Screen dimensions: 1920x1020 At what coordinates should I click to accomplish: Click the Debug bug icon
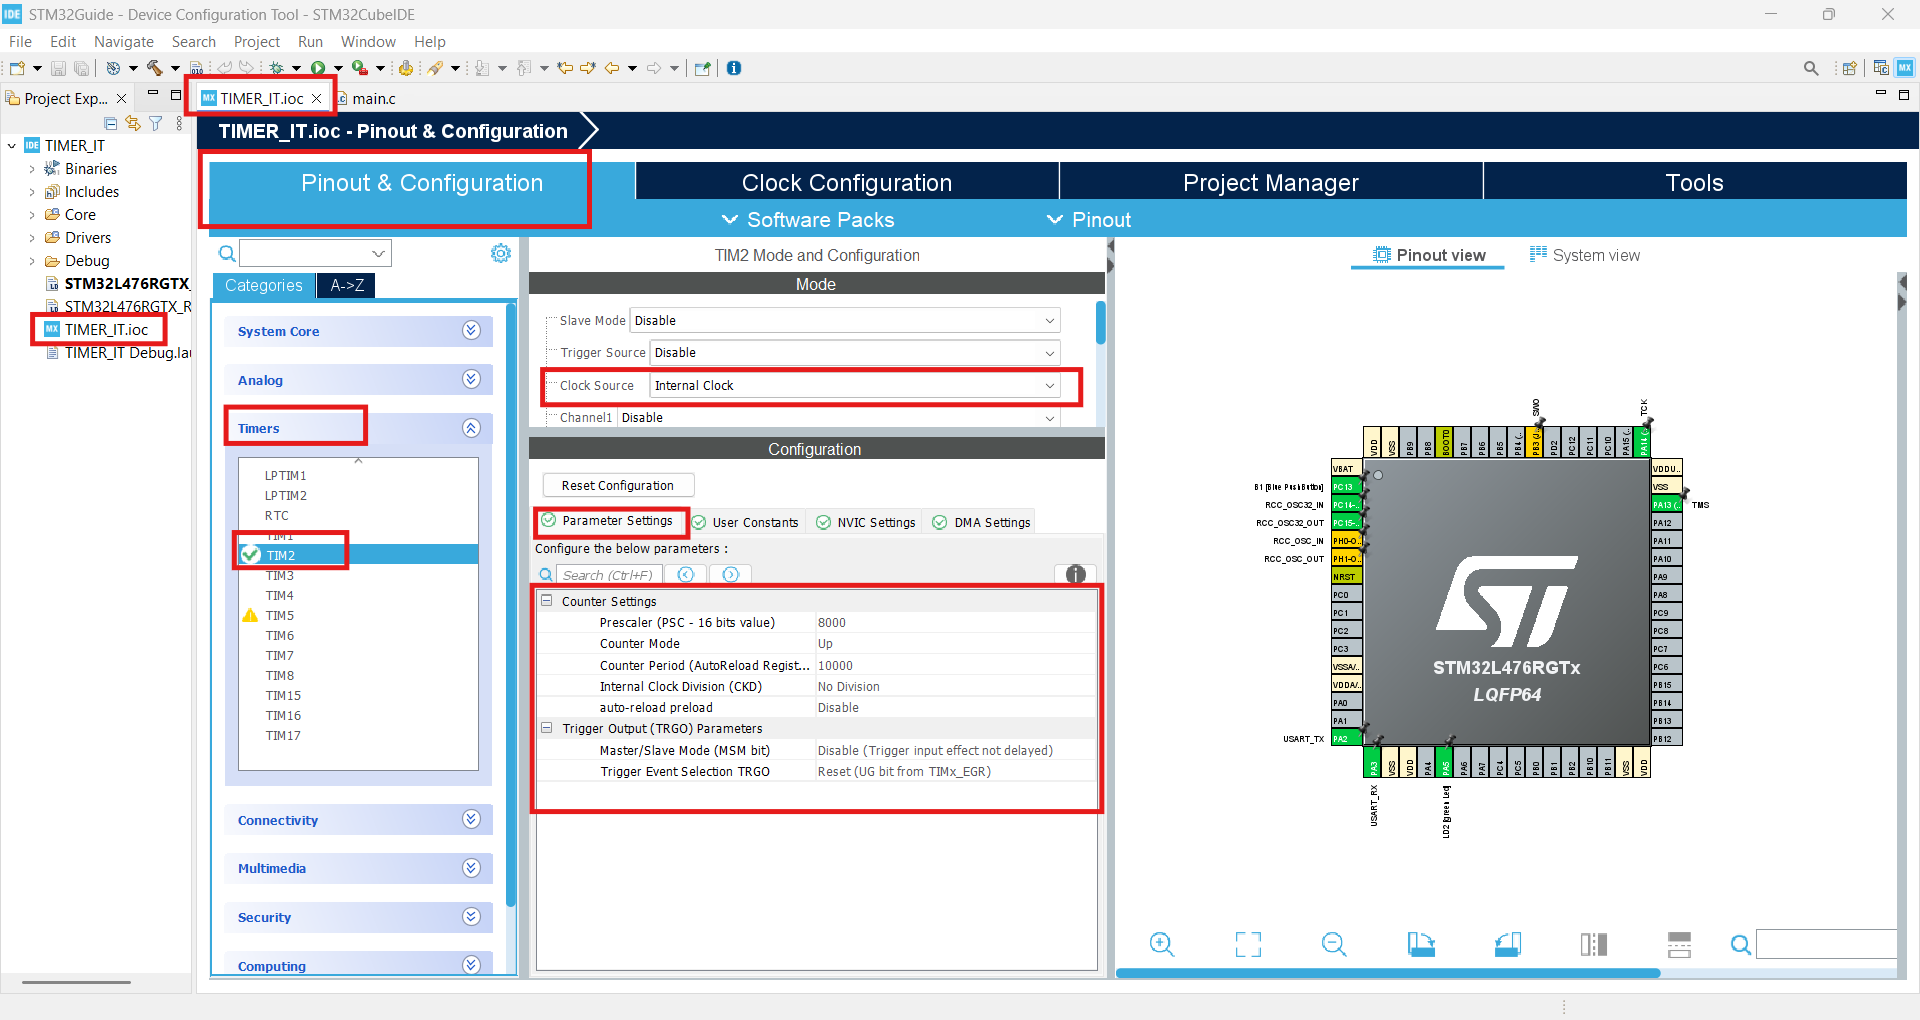[277, 68]
